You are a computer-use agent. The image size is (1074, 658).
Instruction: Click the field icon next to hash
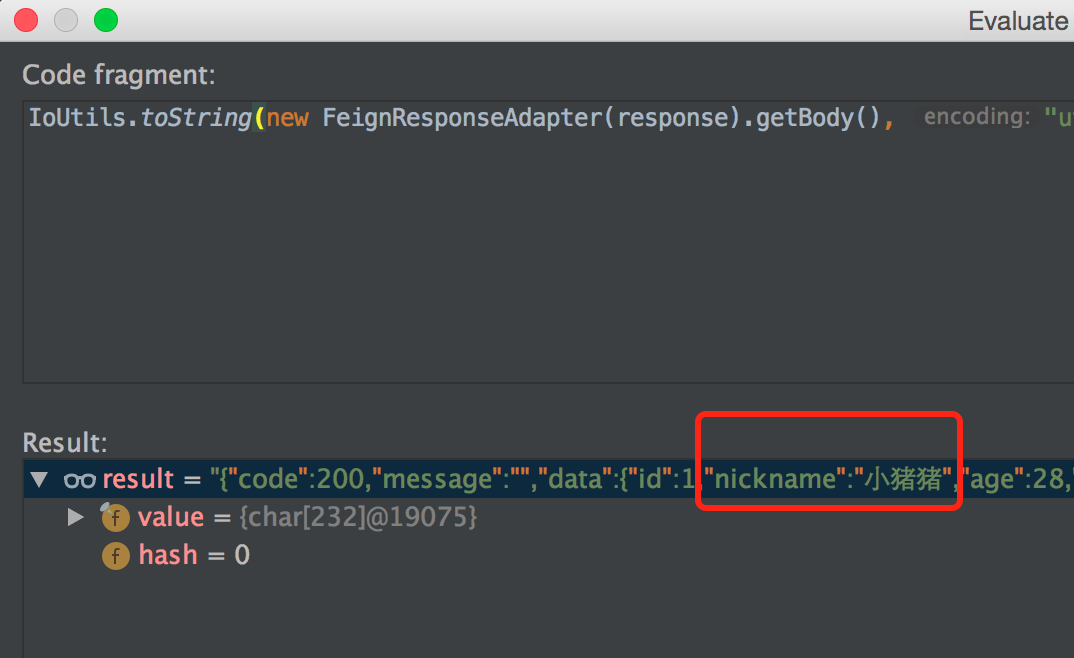(116, 556)
